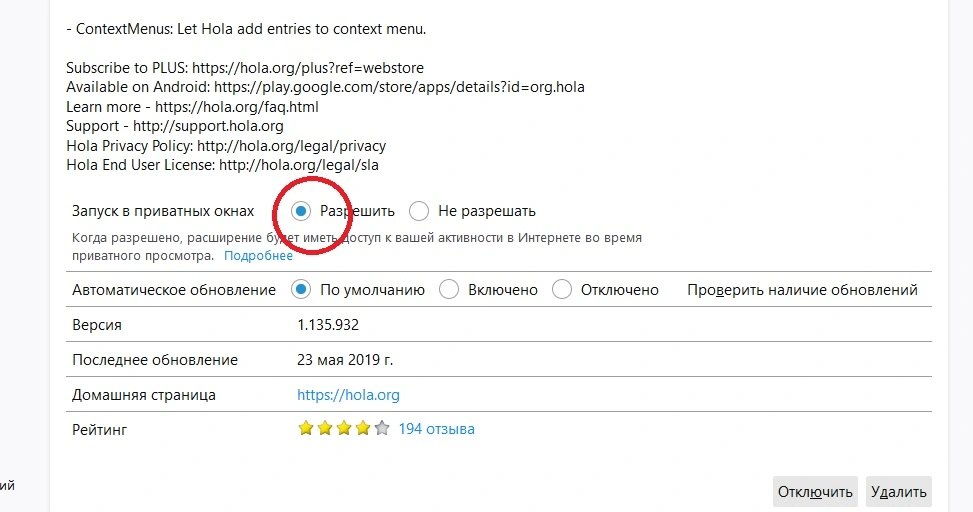Click the Версия label
The width and height of the screenshot is (973, 512).
click(97, 325)
